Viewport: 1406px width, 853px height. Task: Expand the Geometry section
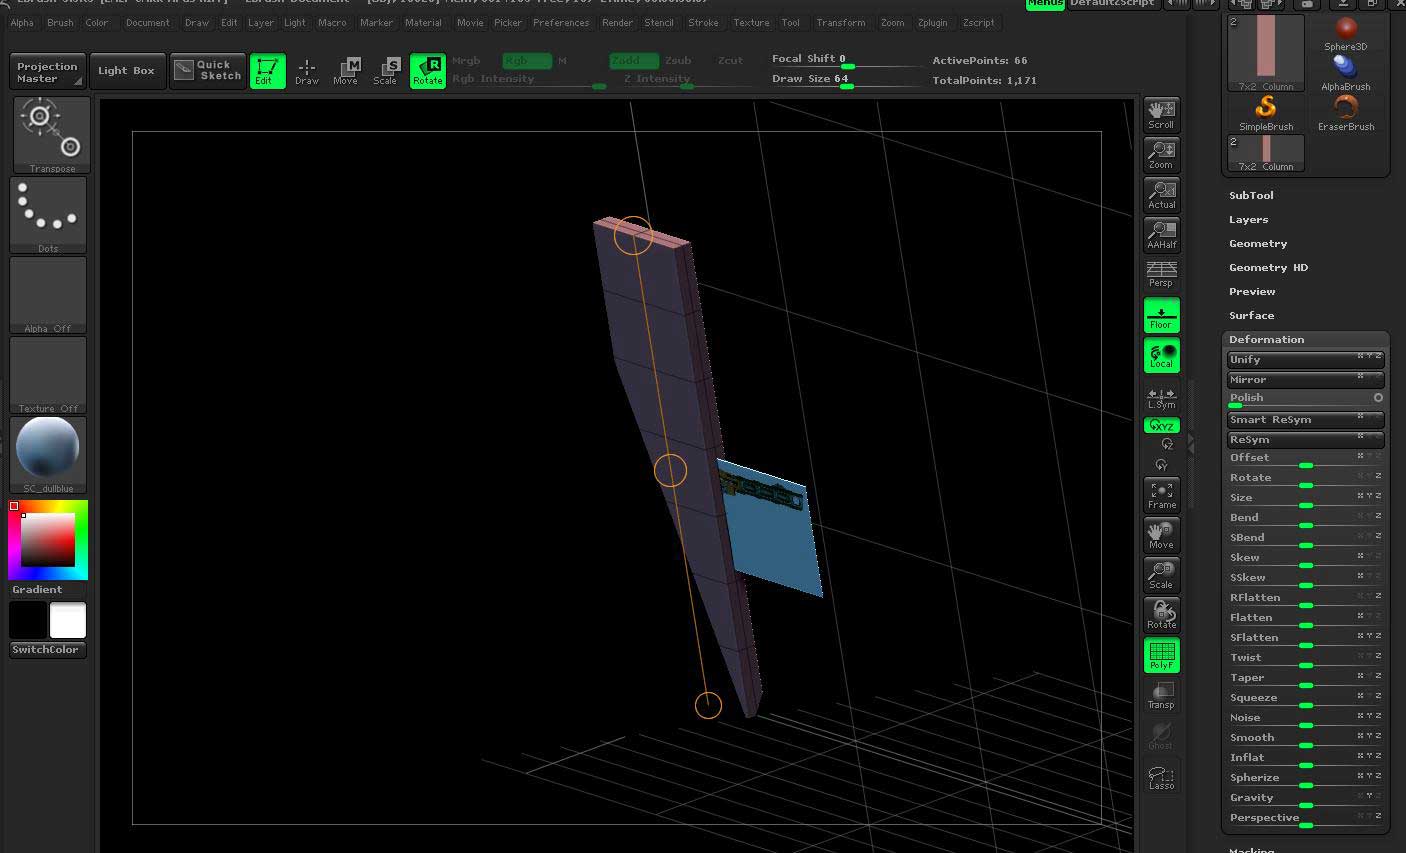[1257, 243]
